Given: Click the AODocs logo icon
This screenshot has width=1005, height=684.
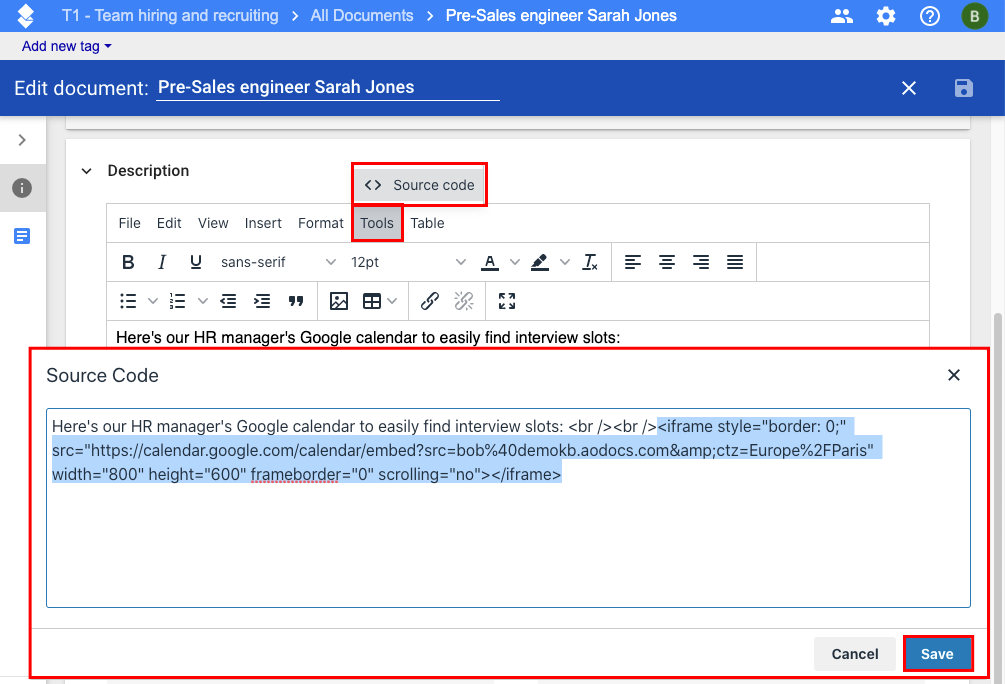Looking at the screenshot, I should click(26, 16).
